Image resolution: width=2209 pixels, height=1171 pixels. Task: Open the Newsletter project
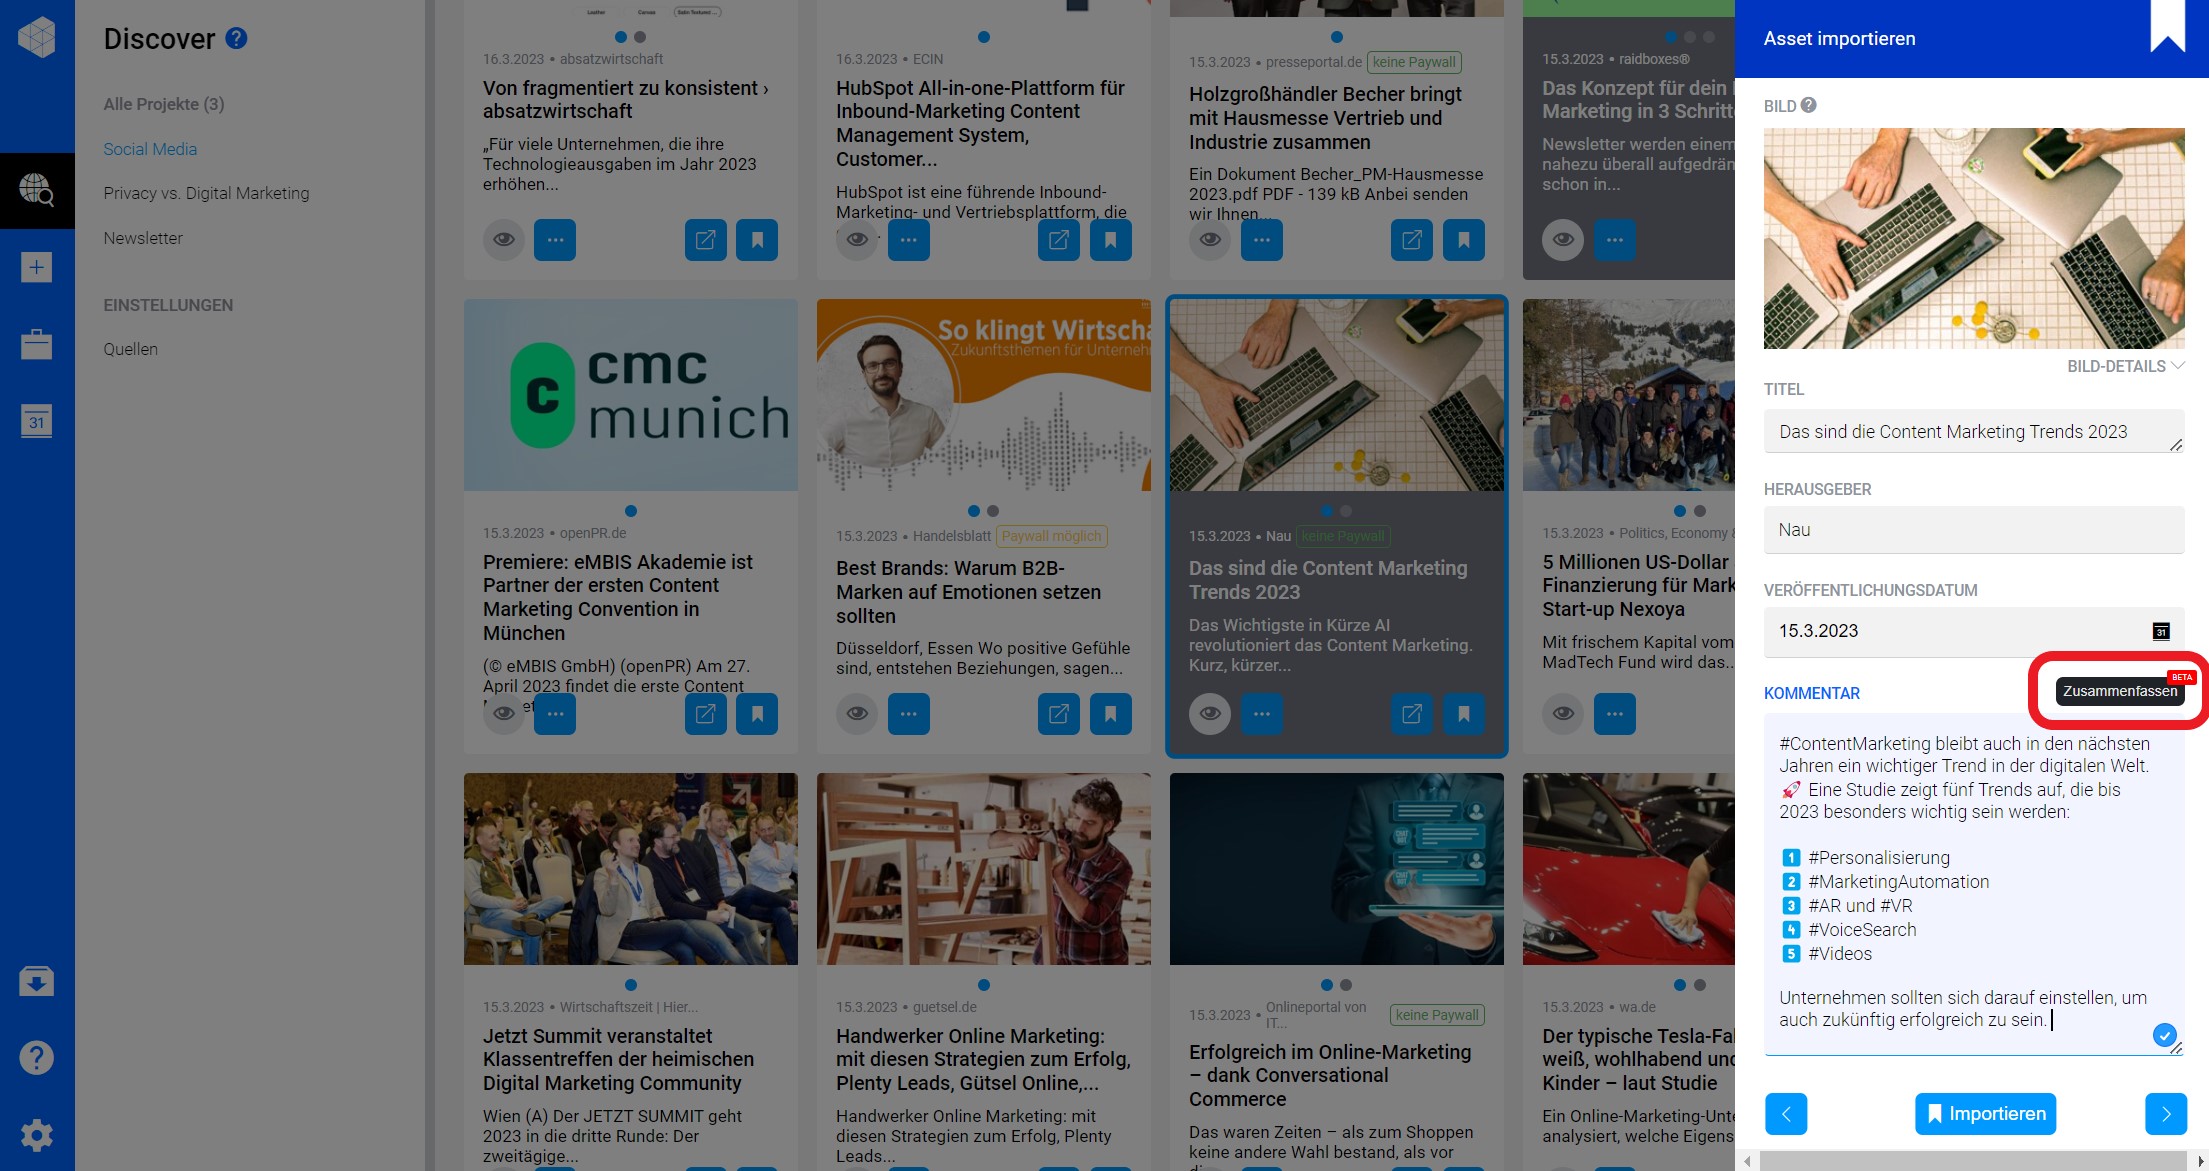[x=143, y=238]
